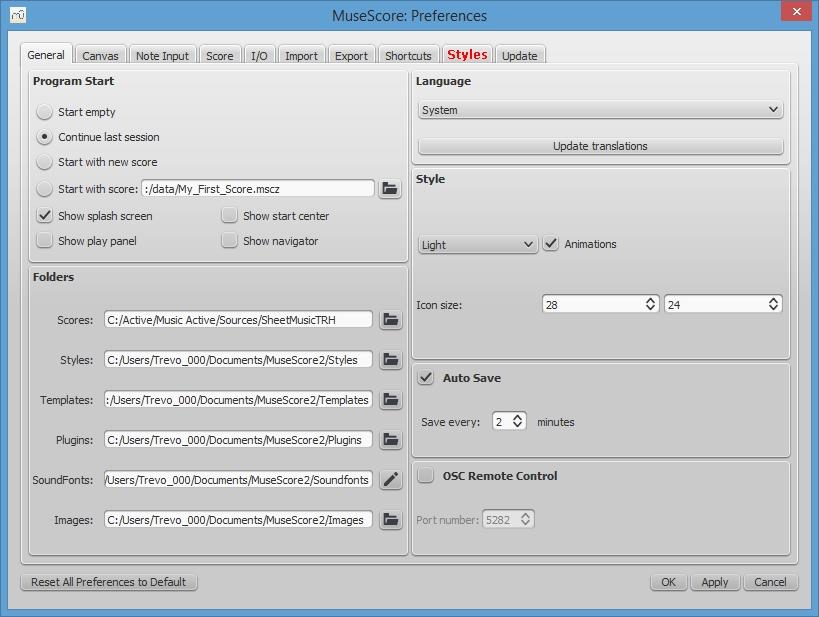The height and width of the screenshot is (617, 819).
Task: Switch to the Canvas tab
Action: [x=100, y=55]
